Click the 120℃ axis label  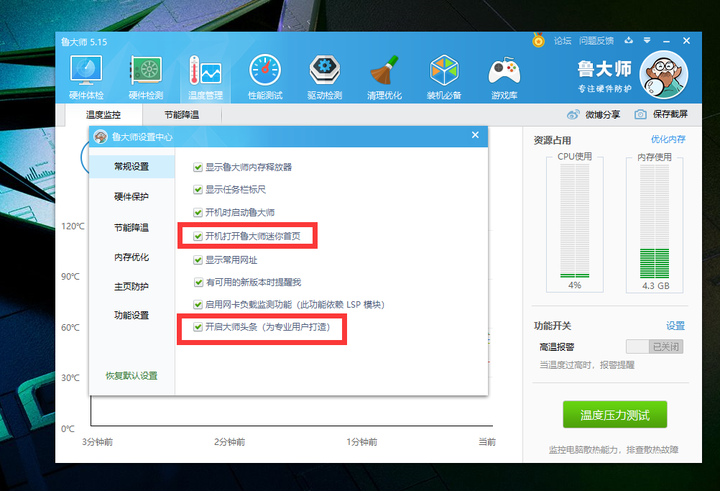pos(73,226)
